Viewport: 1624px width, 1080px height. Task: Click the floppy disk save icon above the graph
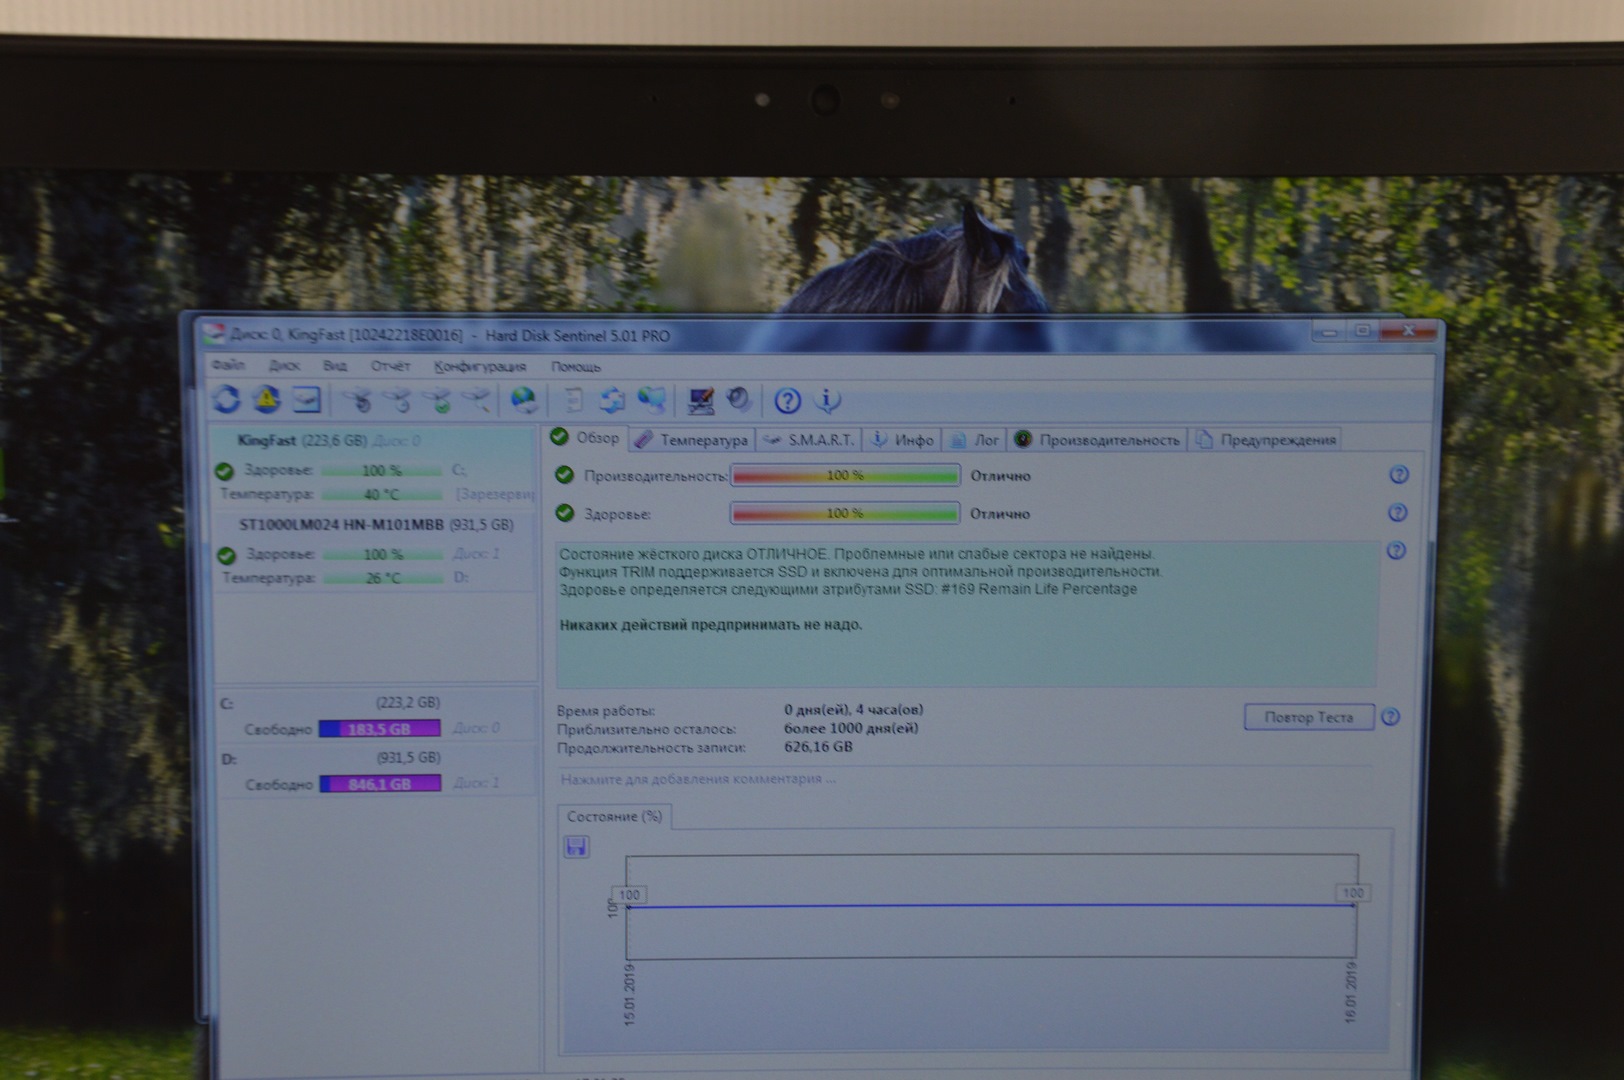(x=577, y=848)
